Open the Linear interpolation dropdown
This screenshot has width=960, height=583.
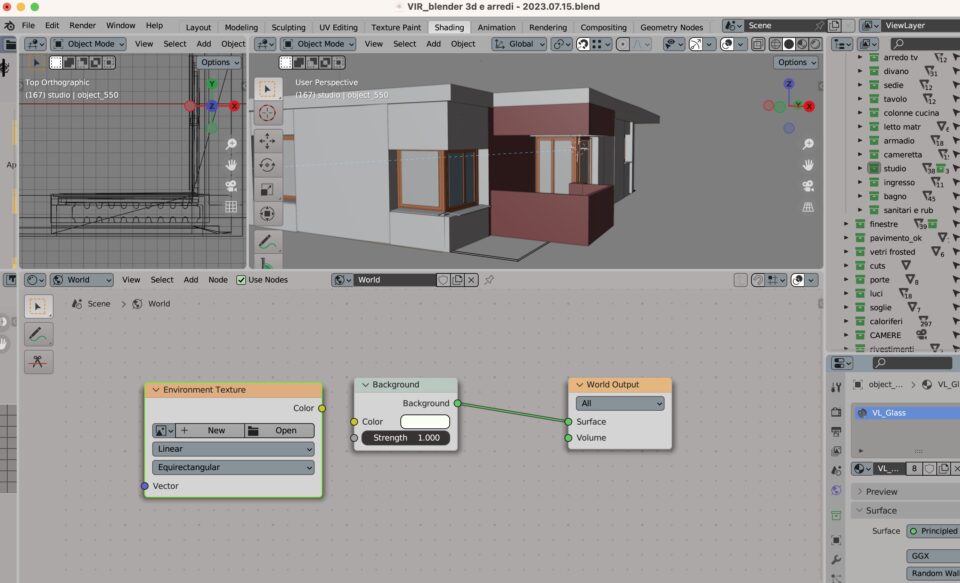click(233, 449)
